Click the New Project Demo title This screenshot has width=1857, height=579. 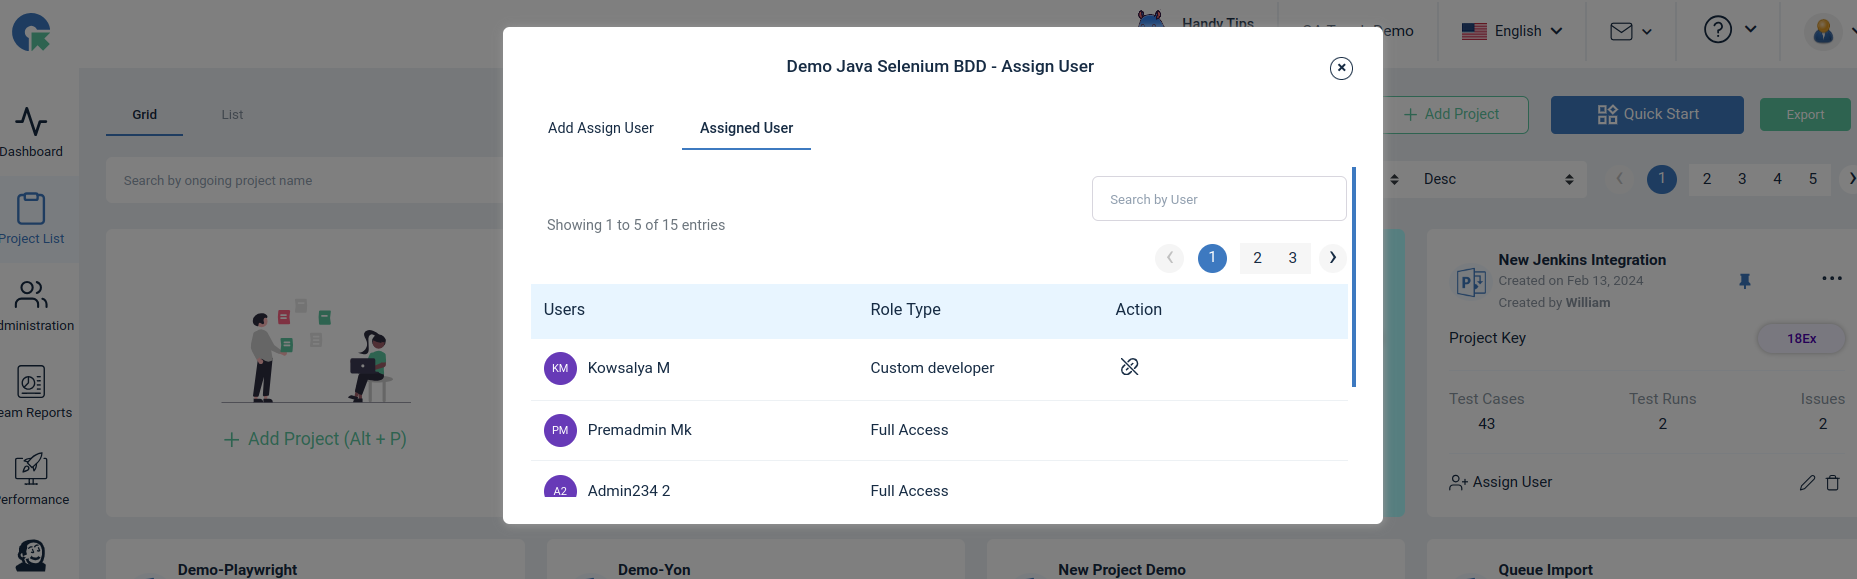pos(1122,569)
